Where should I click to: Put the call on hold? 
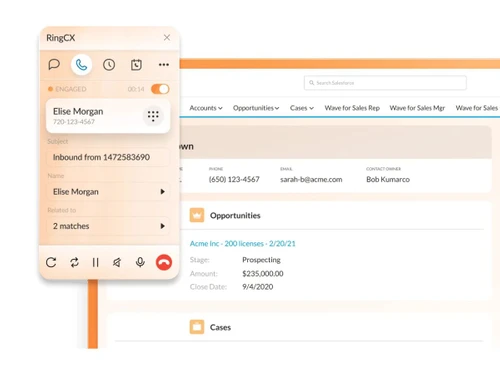click(96, 262)
